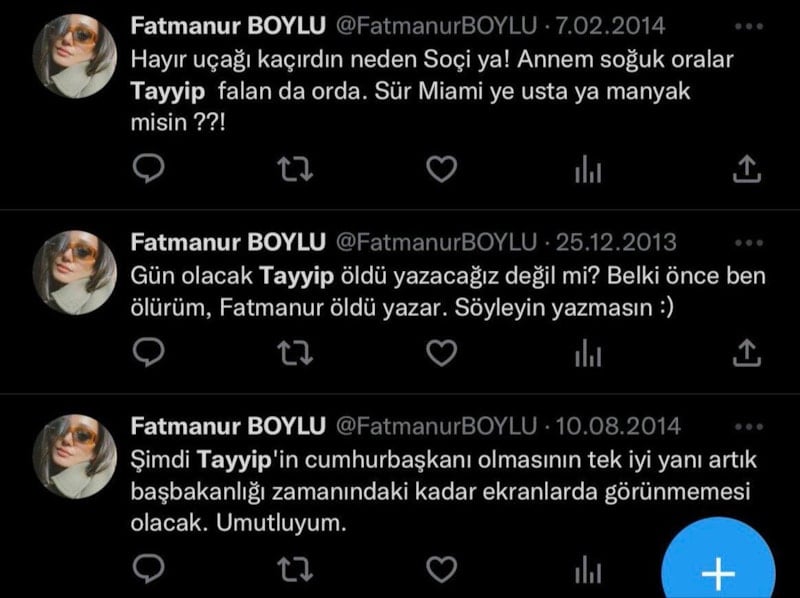Open more options for the 25.12.2013 tweet
Image resolution: width=800 pixels, height=598 pixels.
coord(749,243)
